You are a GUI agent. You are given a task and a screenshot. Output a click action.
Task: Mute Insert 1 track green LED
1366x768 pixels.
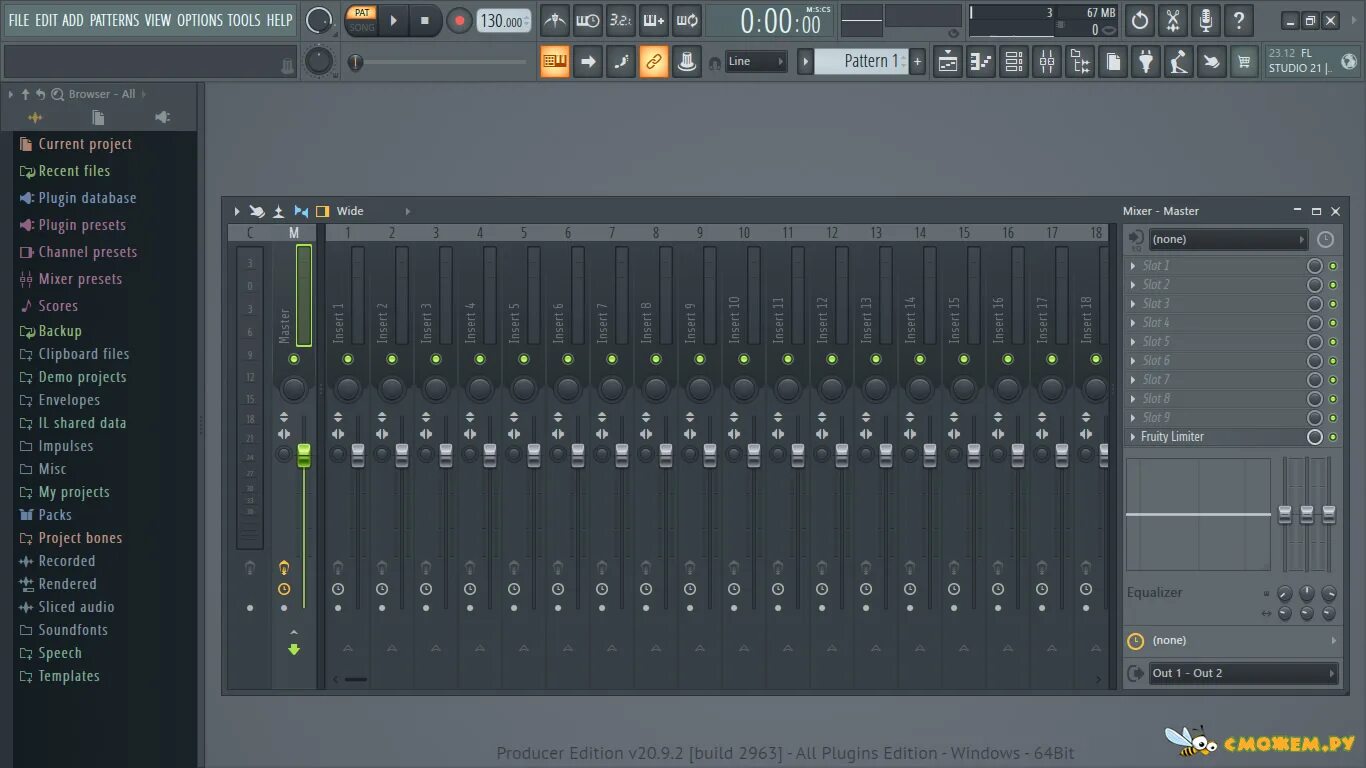(348, 359)
